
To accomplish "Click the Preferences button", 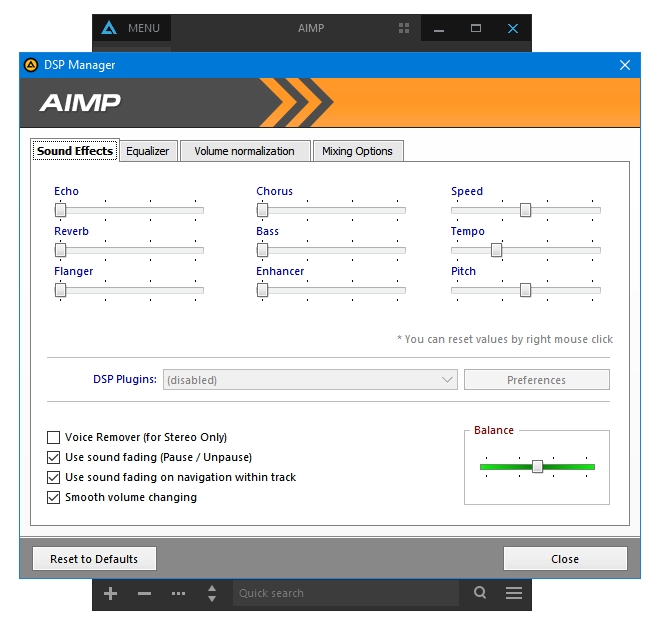I will (x=537, y=380).
